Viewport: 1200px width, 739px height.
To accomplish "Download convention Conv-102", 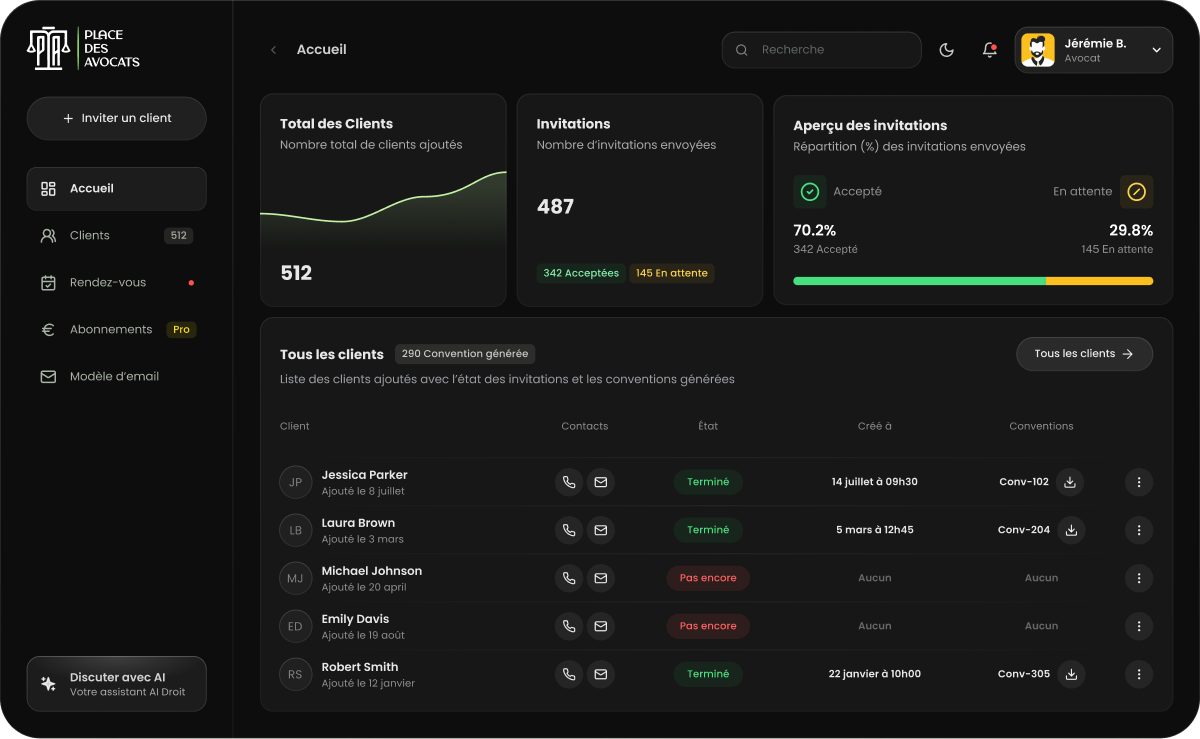I will coord(1070,482).
